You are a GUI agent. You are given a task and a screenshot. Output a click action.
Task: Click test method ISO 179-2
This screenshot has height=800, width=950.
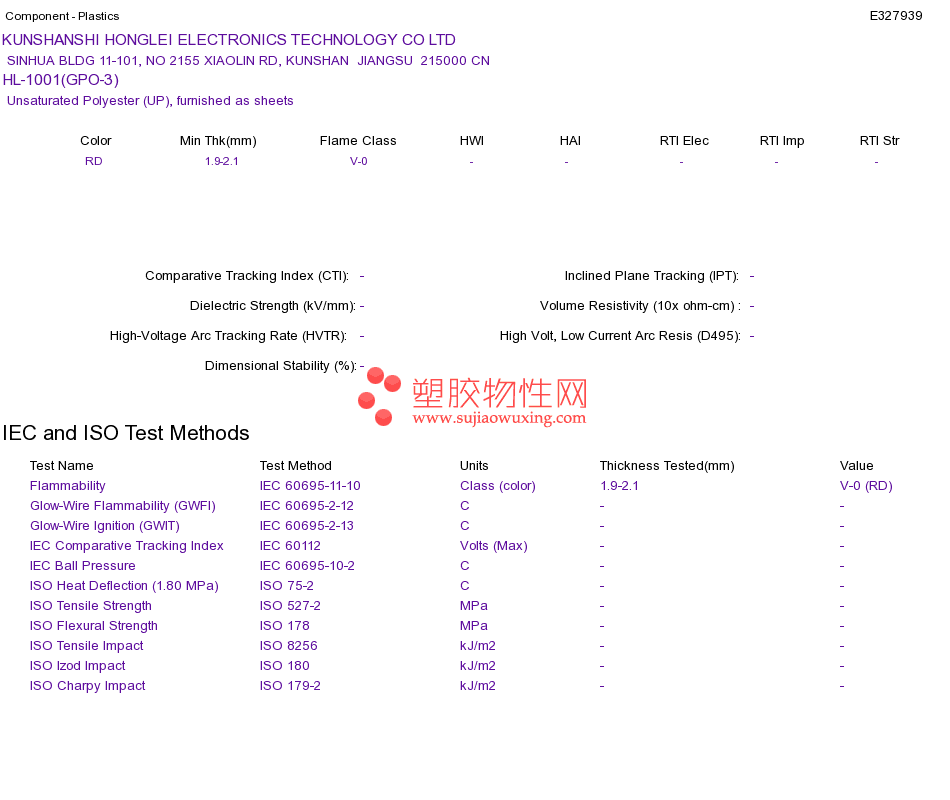[x=290, y=685]
